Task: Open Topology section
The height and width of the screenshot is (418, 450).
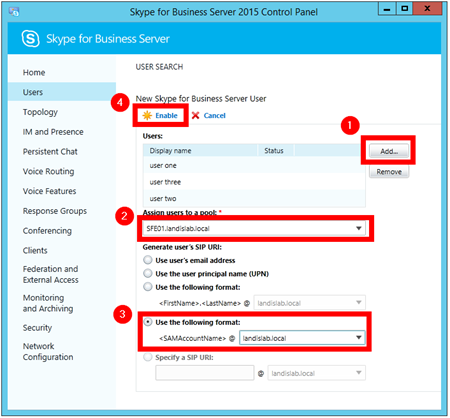Action: [x=40, y=112]
